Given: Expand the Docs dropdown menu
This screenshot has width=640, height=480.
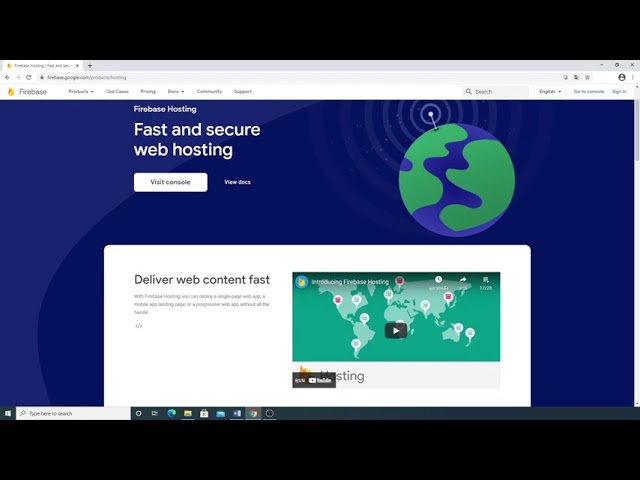Looking at the screenshot, I should (176, 91).
